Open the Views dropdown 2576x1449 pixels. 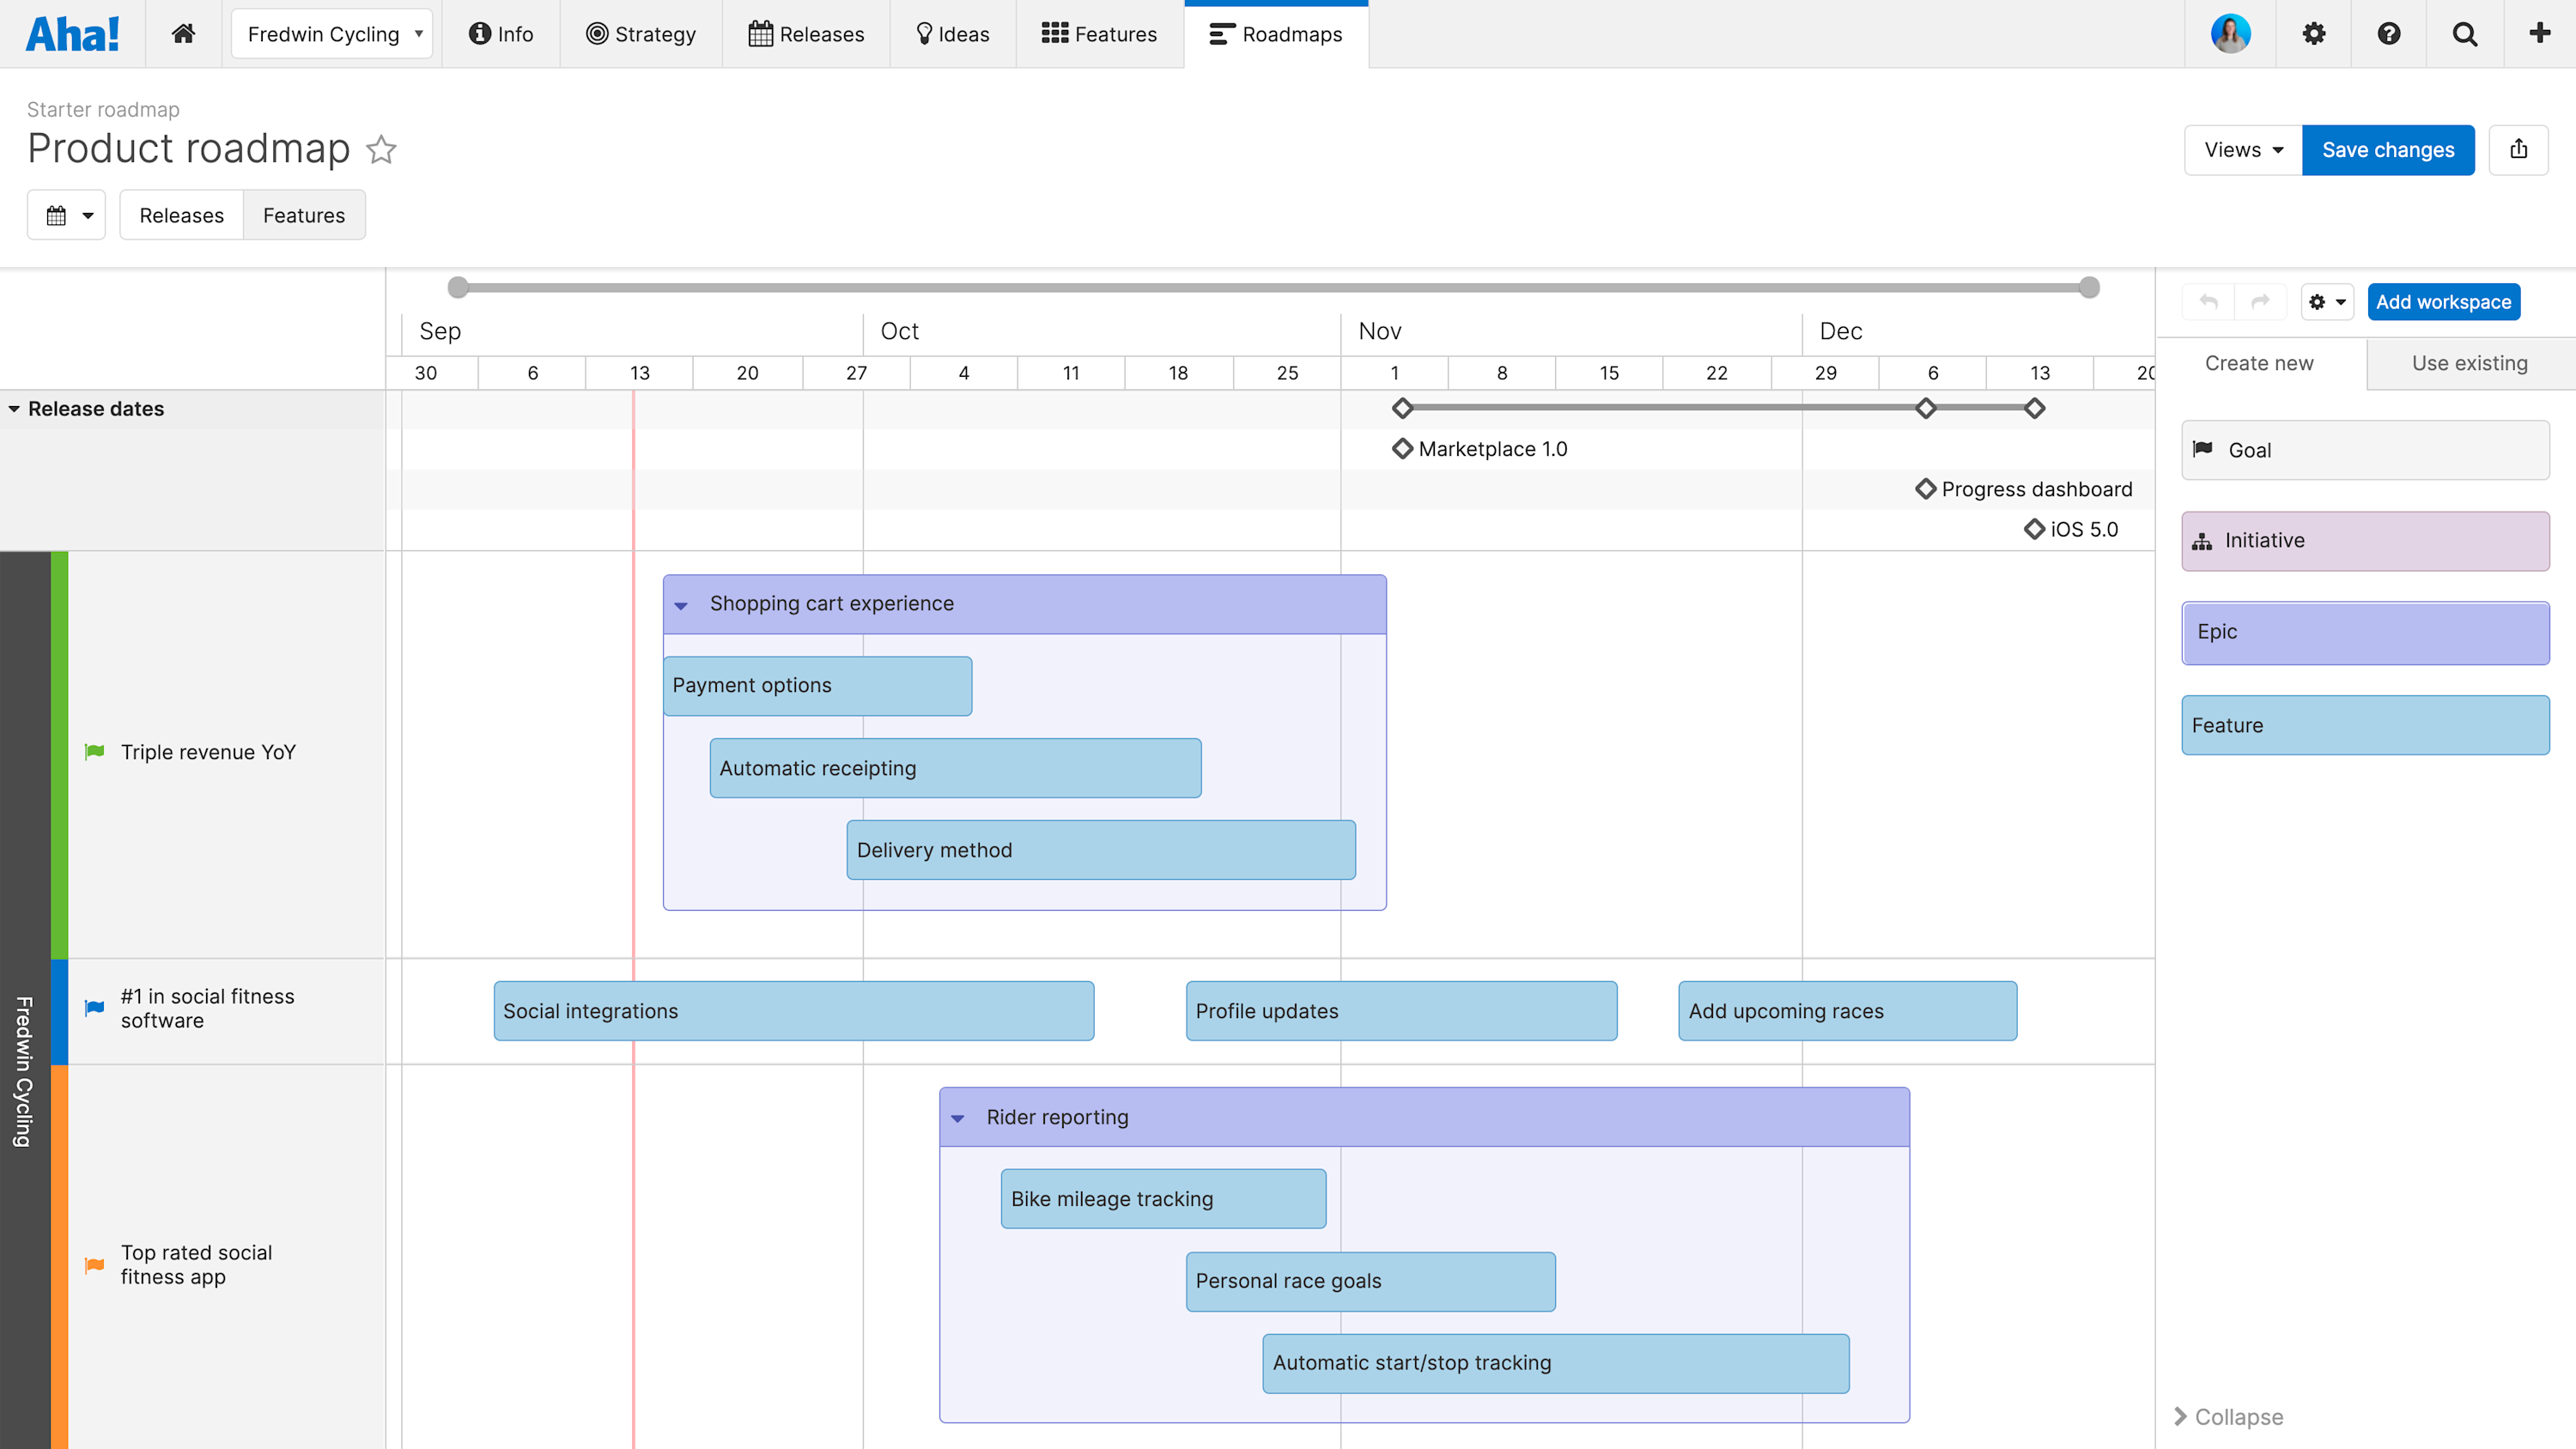click(x=2242, y=150)
